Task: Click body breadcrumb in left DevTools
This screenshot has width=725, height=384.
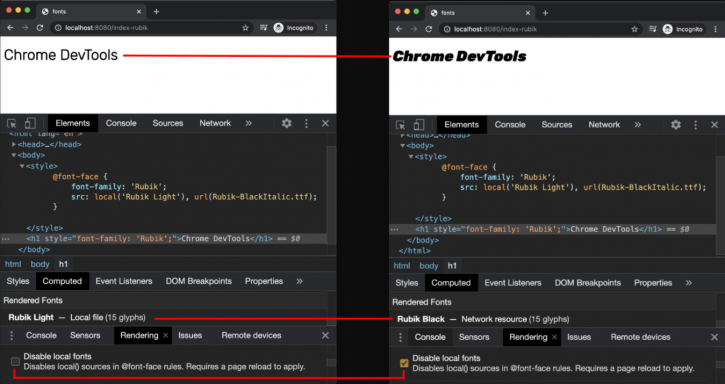Action: click(40, 264)
